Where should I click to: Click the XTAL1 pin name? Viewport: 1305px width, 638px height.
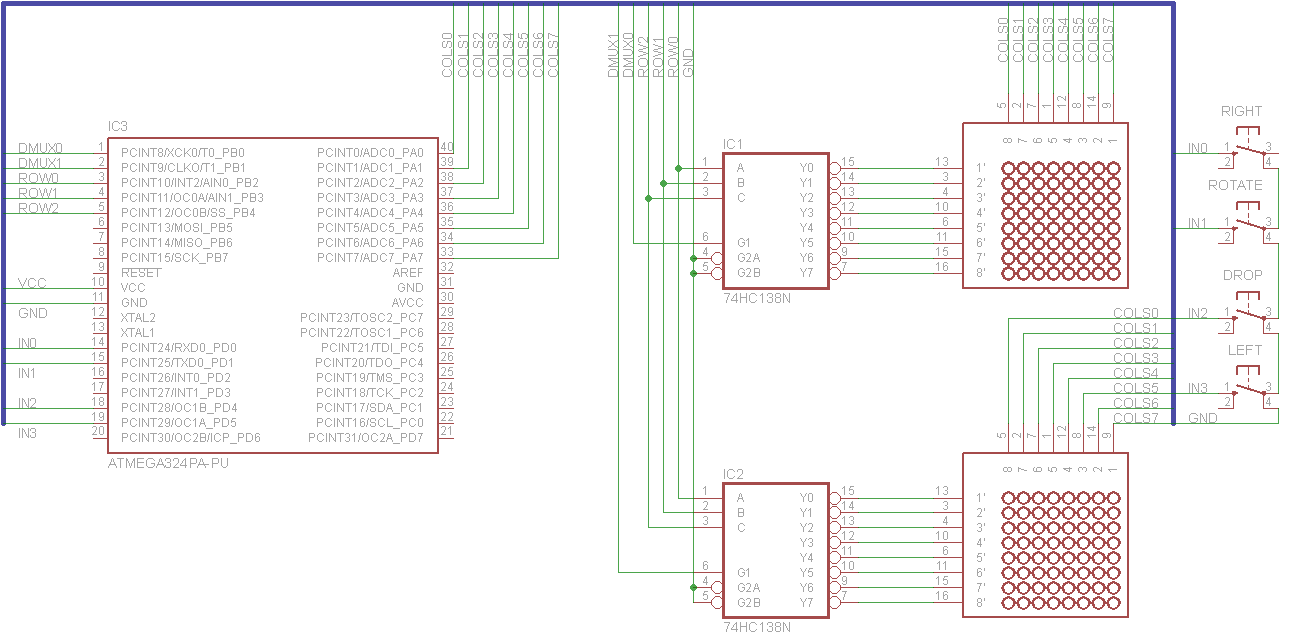(x=138, y=332)
